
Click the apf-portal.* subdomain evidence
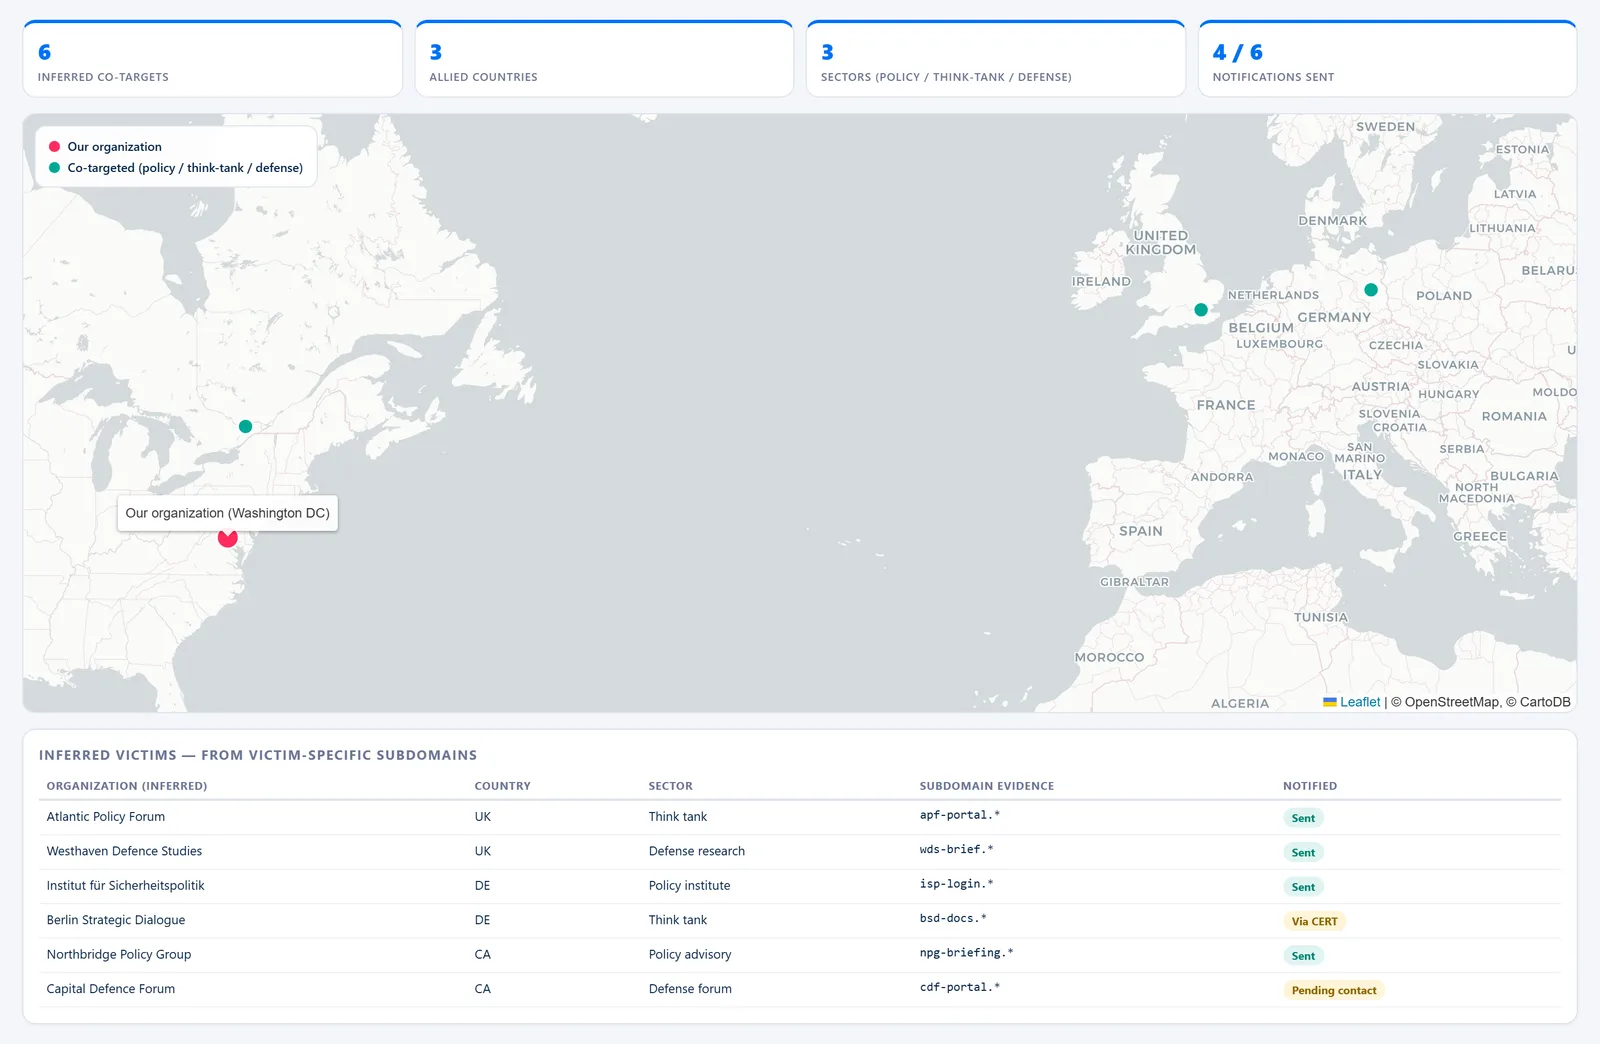[x=960, y=815]
